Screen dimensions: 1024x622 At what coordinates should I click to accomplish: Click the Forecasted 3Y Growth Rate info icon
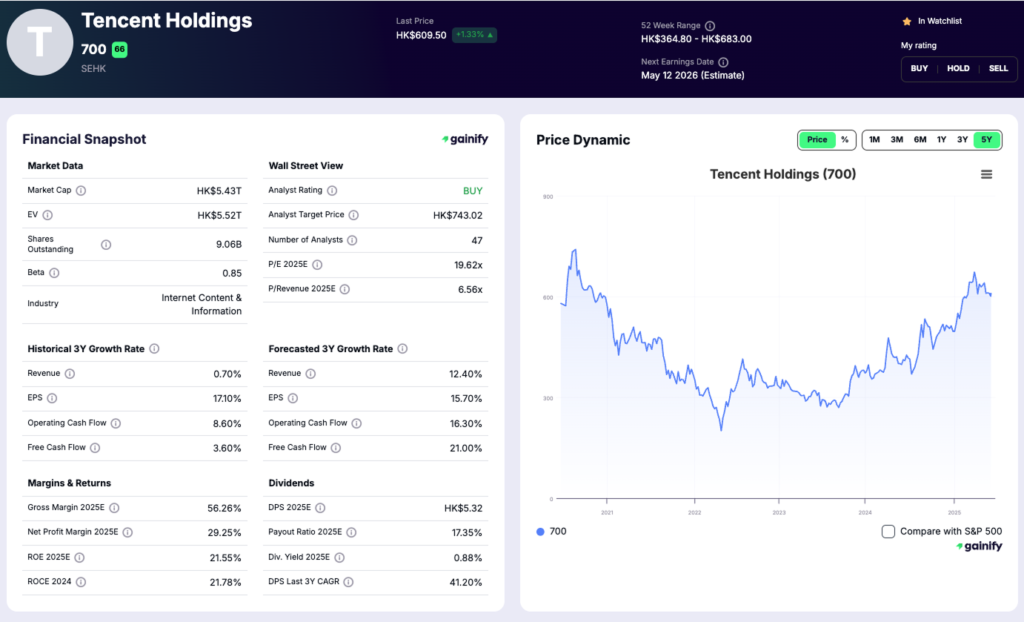(x=403, y=348)
